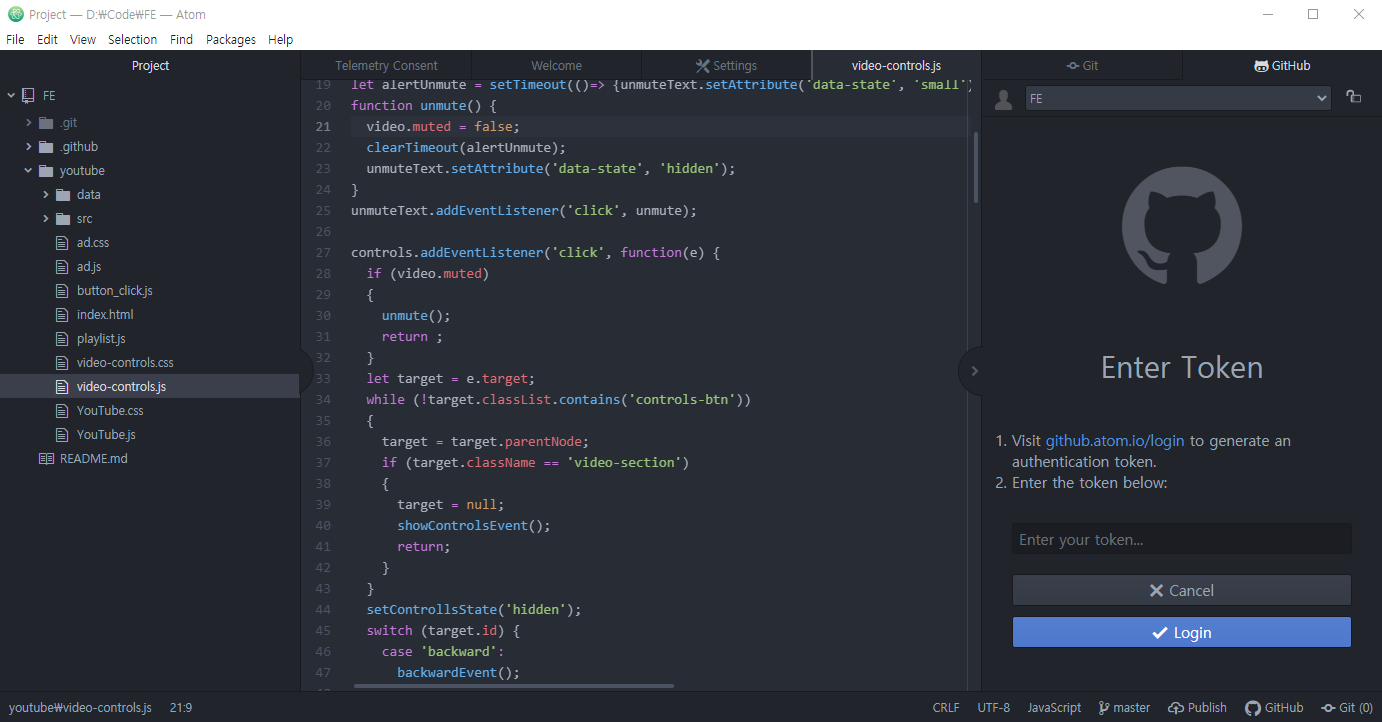Screen dimensions: 1382x722
Task: Collapse the youtube folder
Action: (x=29, y=171)
